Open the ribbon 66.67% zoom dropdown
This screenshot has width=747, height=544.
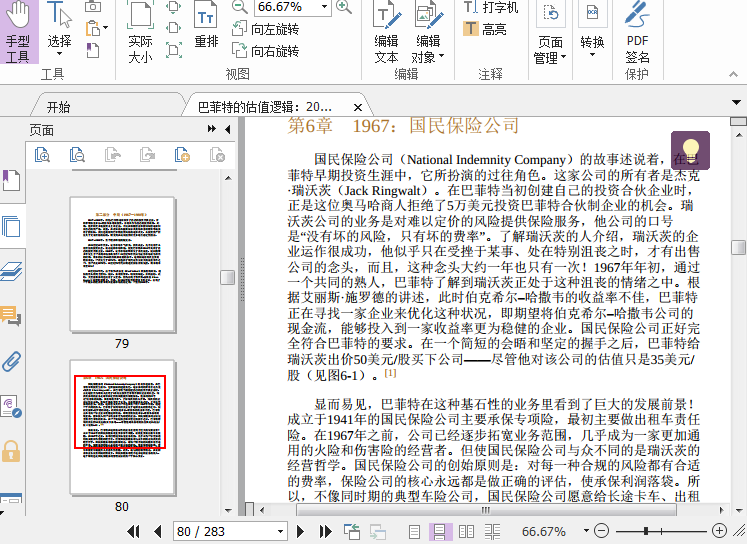[324, 7]
